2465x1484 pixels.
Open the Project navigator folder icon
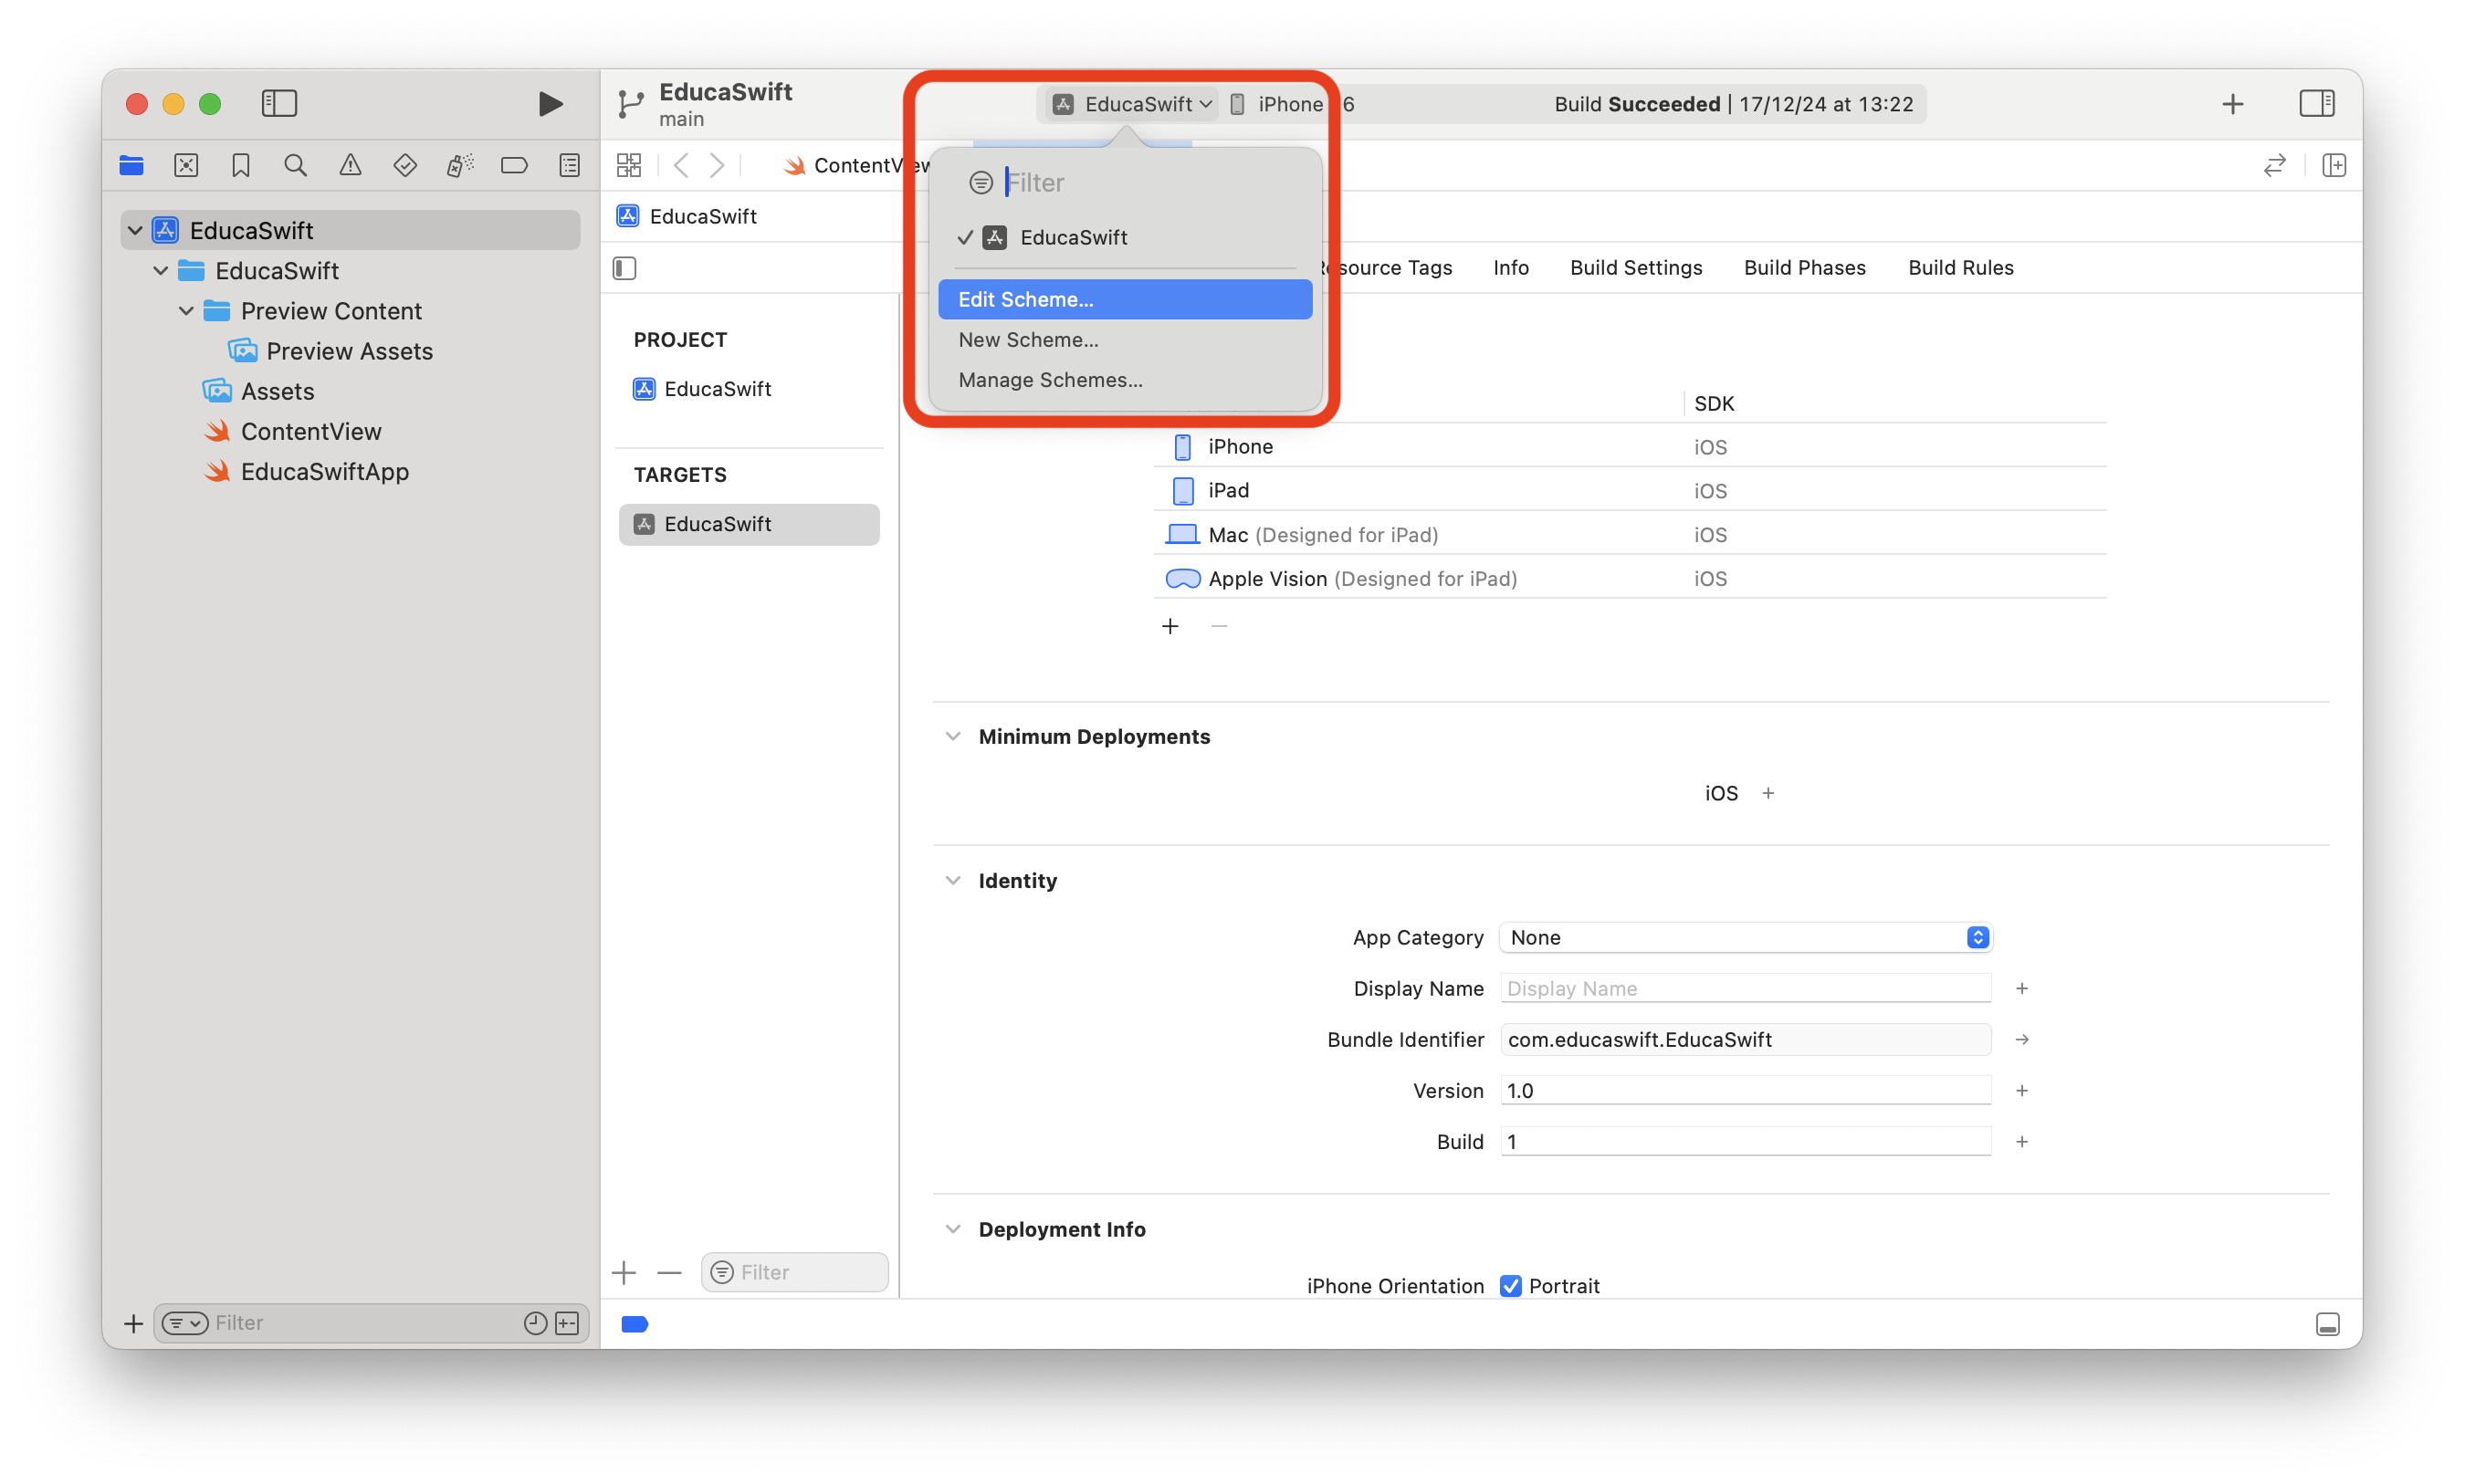131,165
